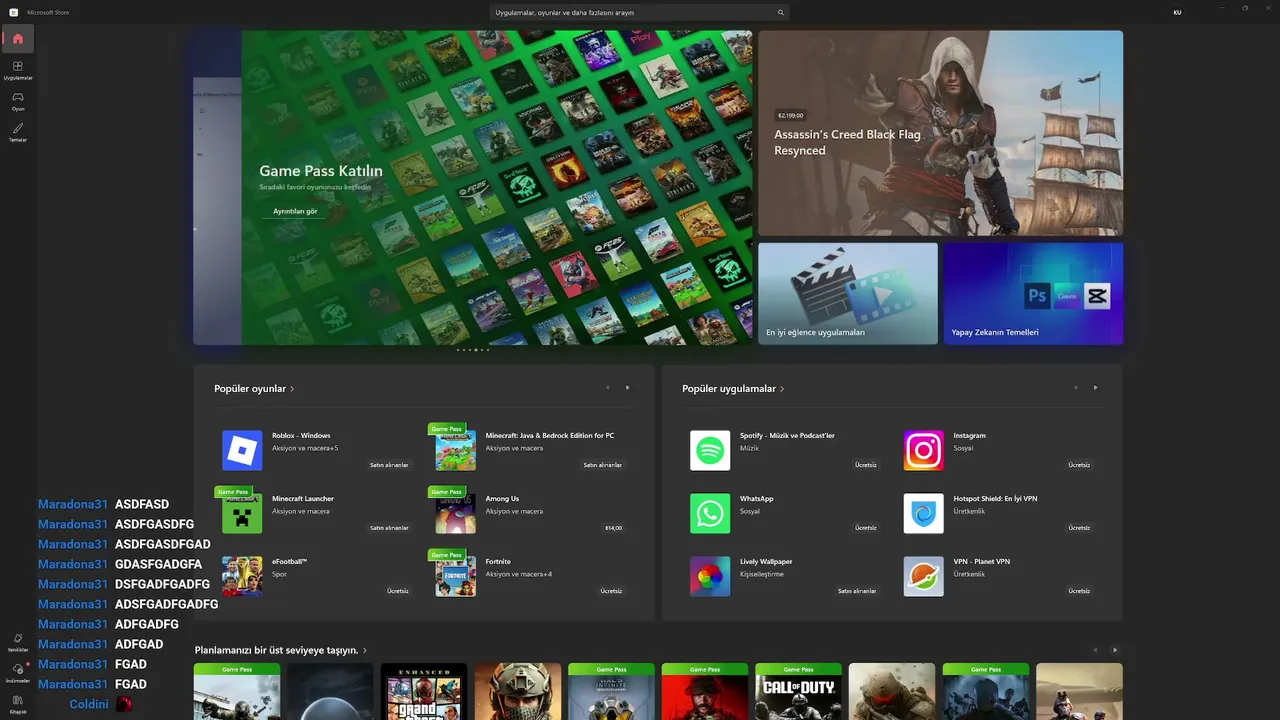The width and height of the screenshot is (1280, 720).
Task: Show next page of Popüler uygulamalar
Action: pyautogui.click(x=1095, y=388)
